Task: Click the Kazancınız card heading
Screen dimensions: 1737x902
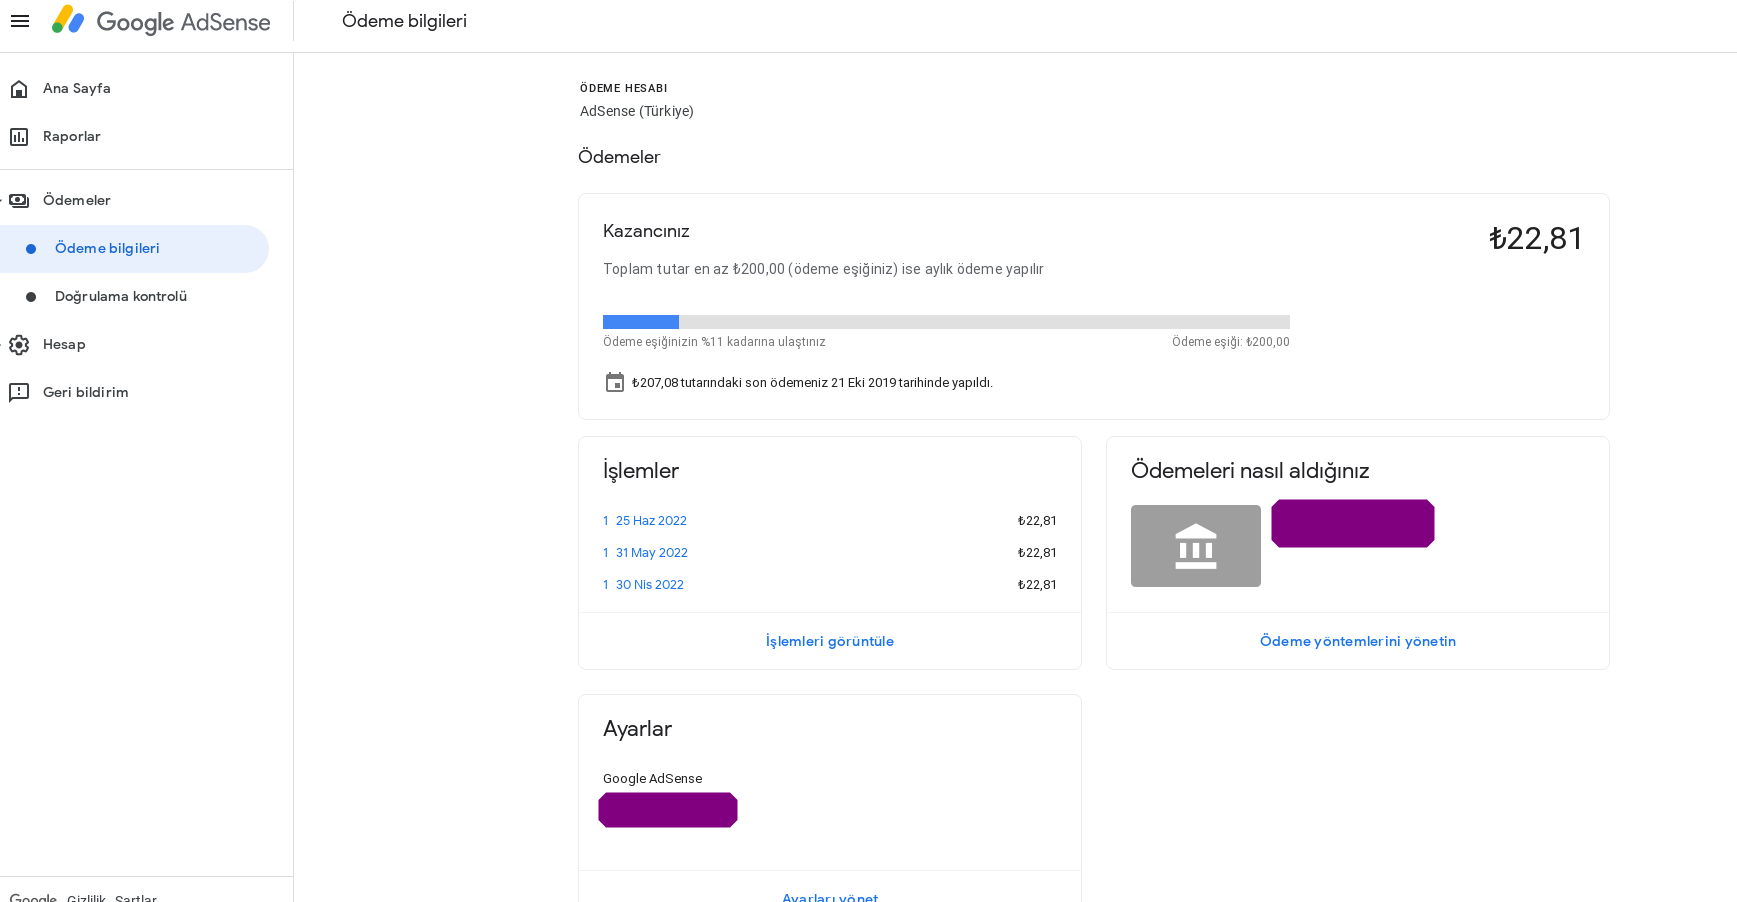Action: tap(646, 231)
